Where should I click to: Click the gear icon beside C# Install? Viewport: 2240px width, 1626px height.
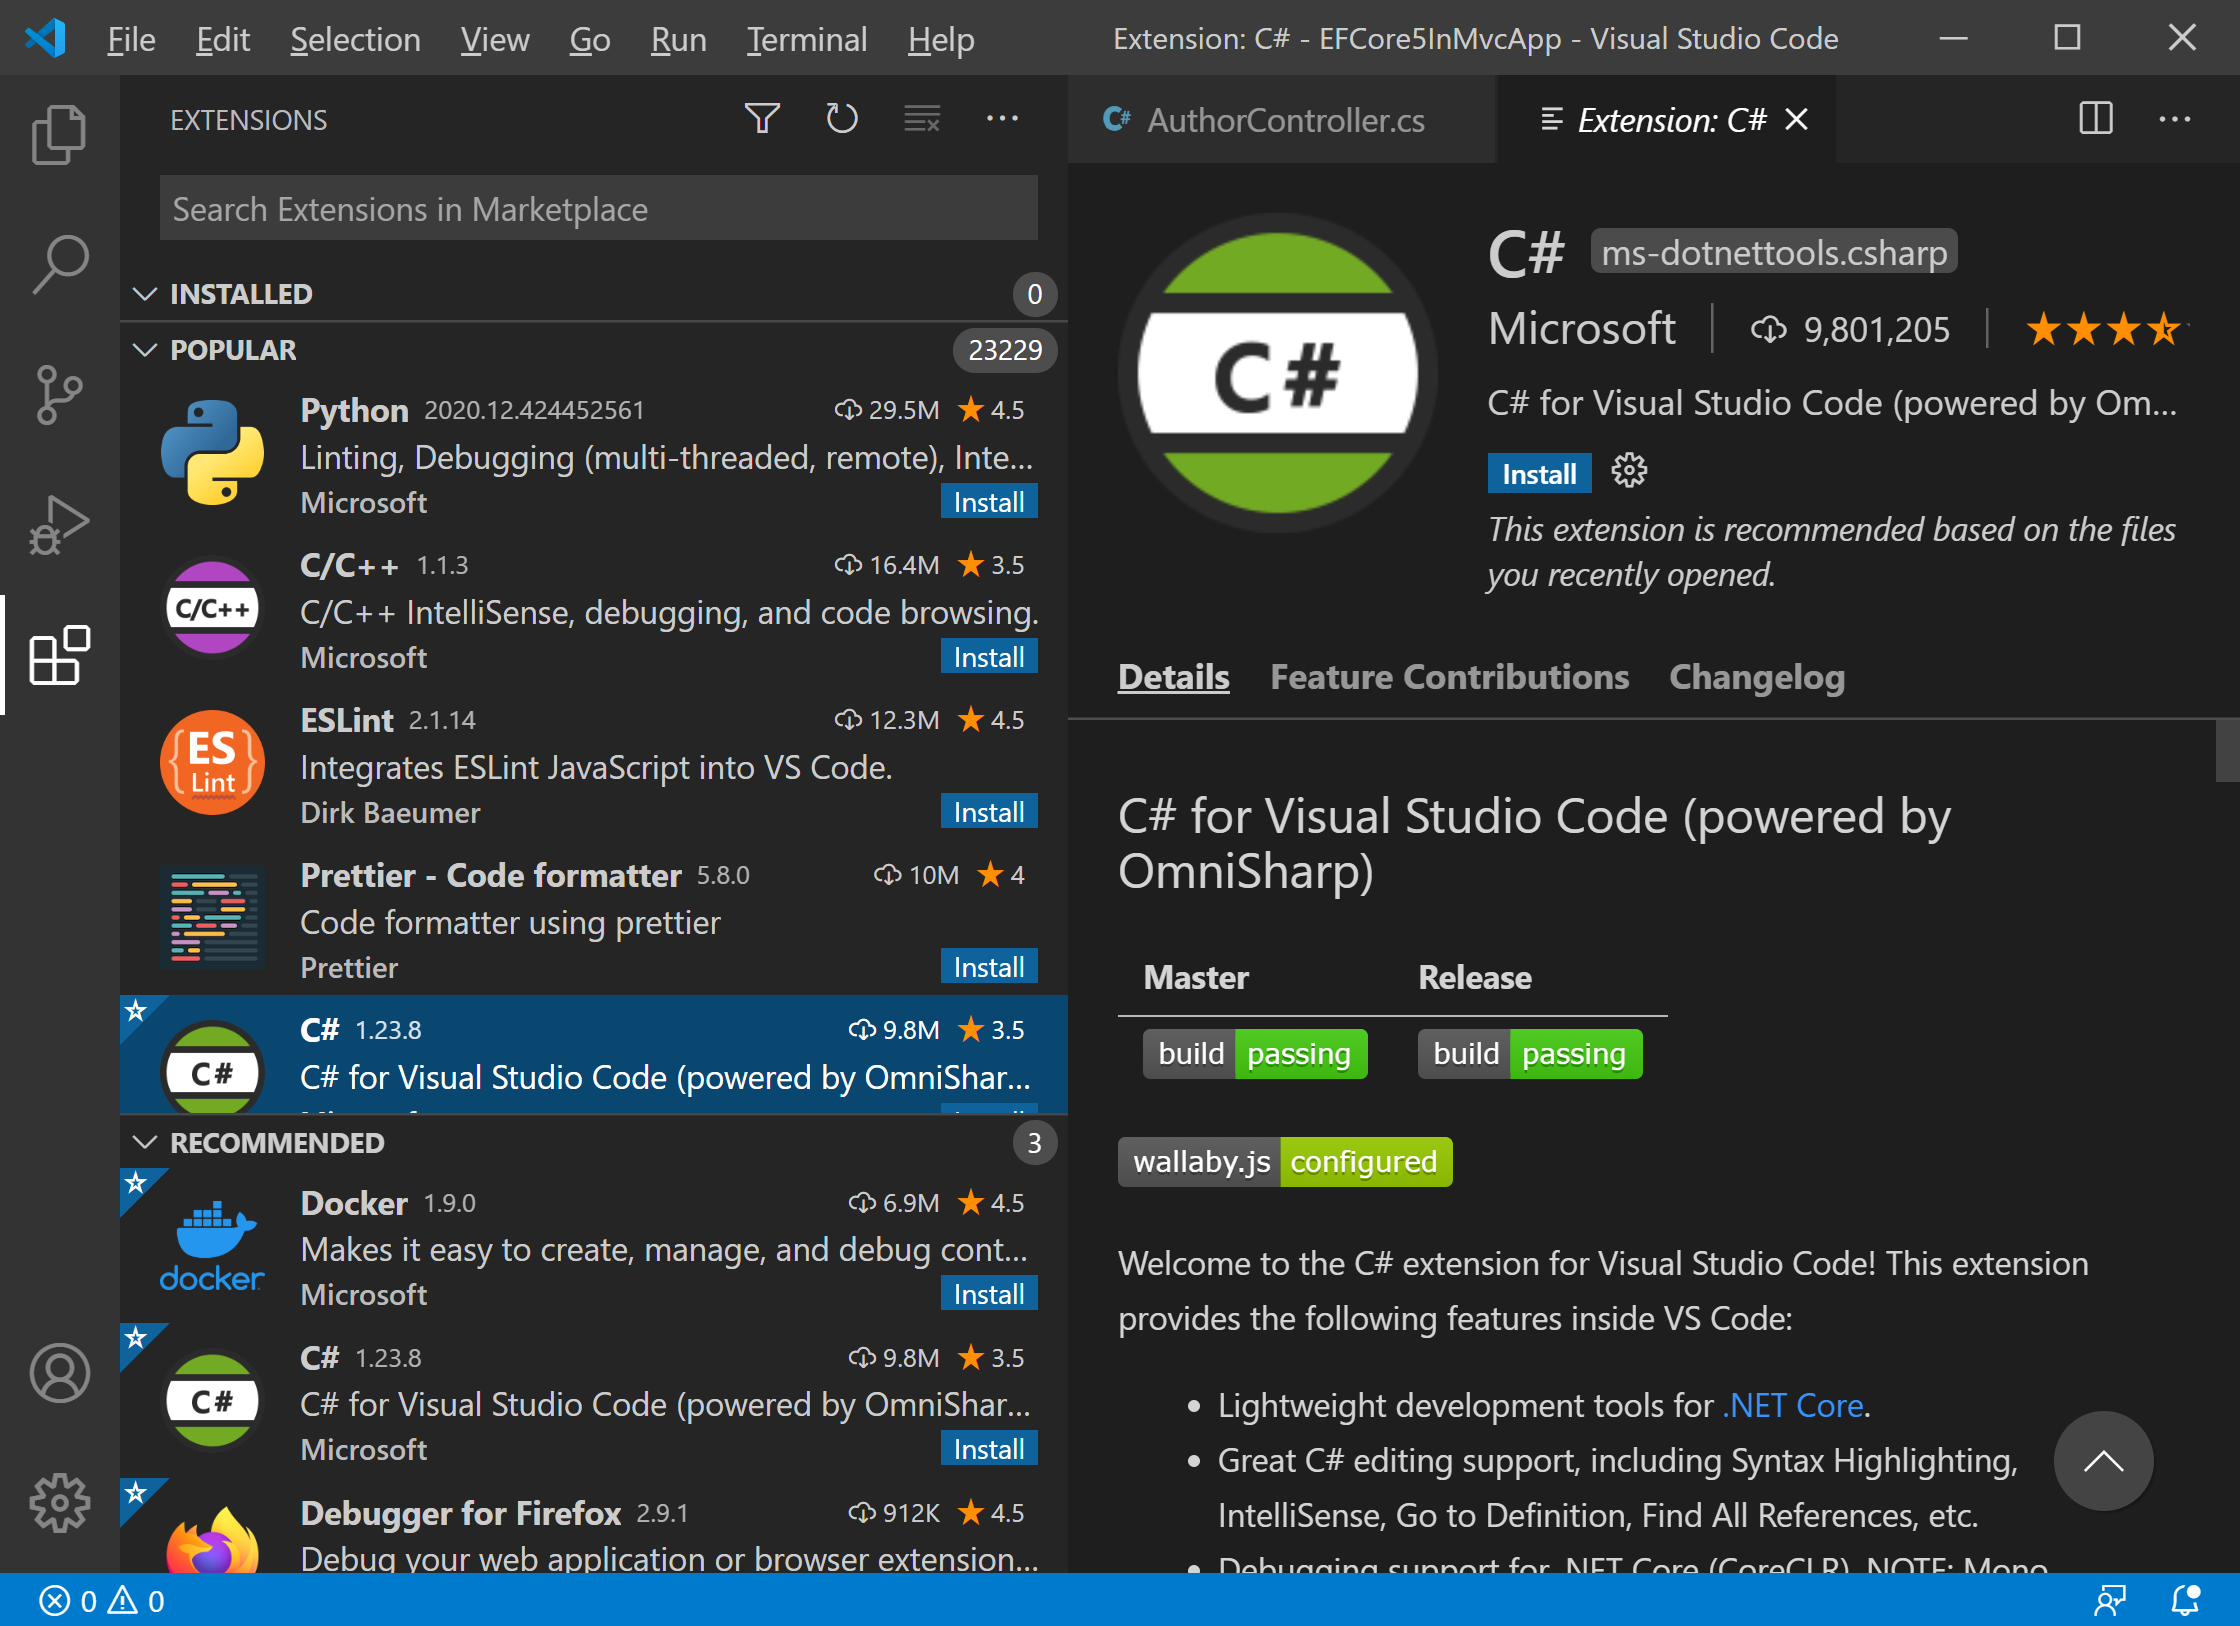(1629, 471)
